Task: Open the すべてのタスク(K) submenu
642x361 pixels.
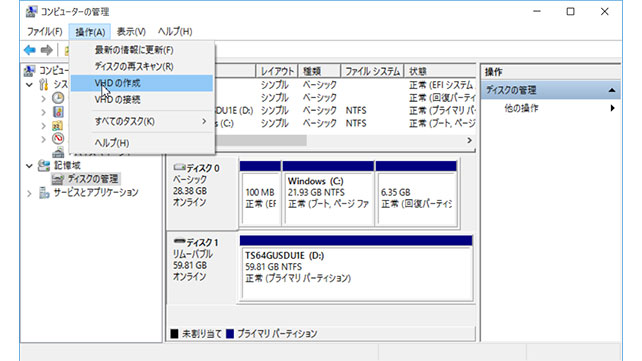Action: [142, 121]
